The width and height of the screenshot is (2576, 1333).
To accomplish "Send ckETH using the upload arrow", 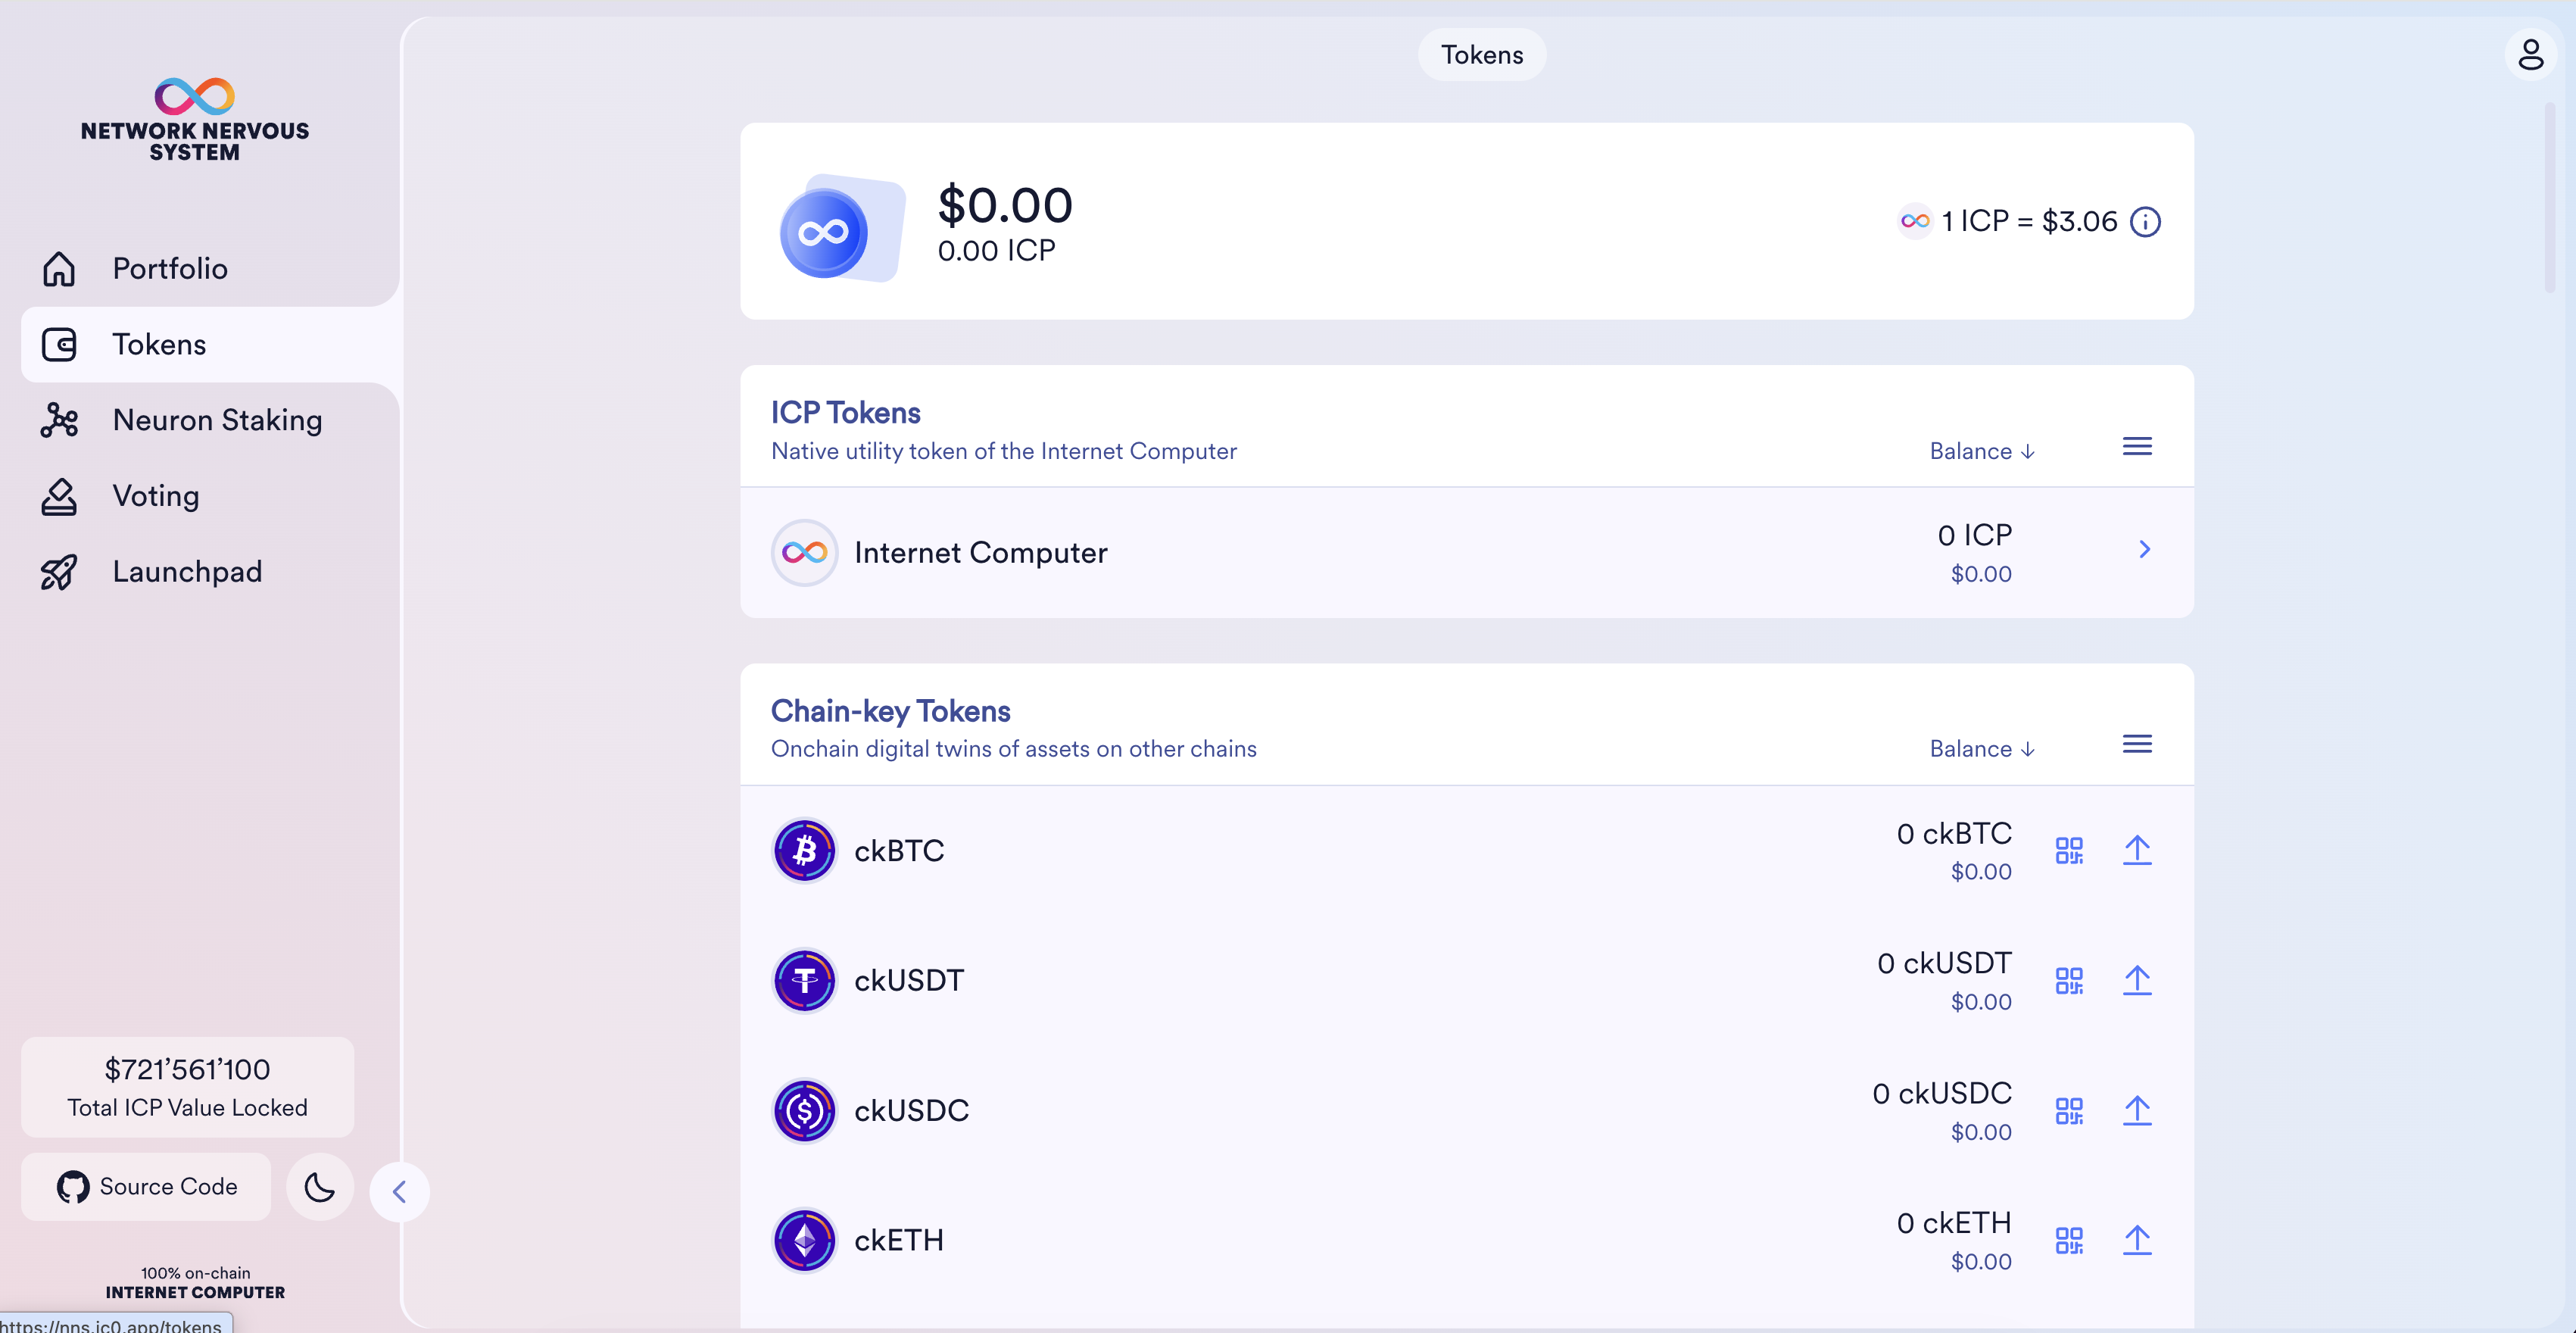I will pos(2137,1241).
